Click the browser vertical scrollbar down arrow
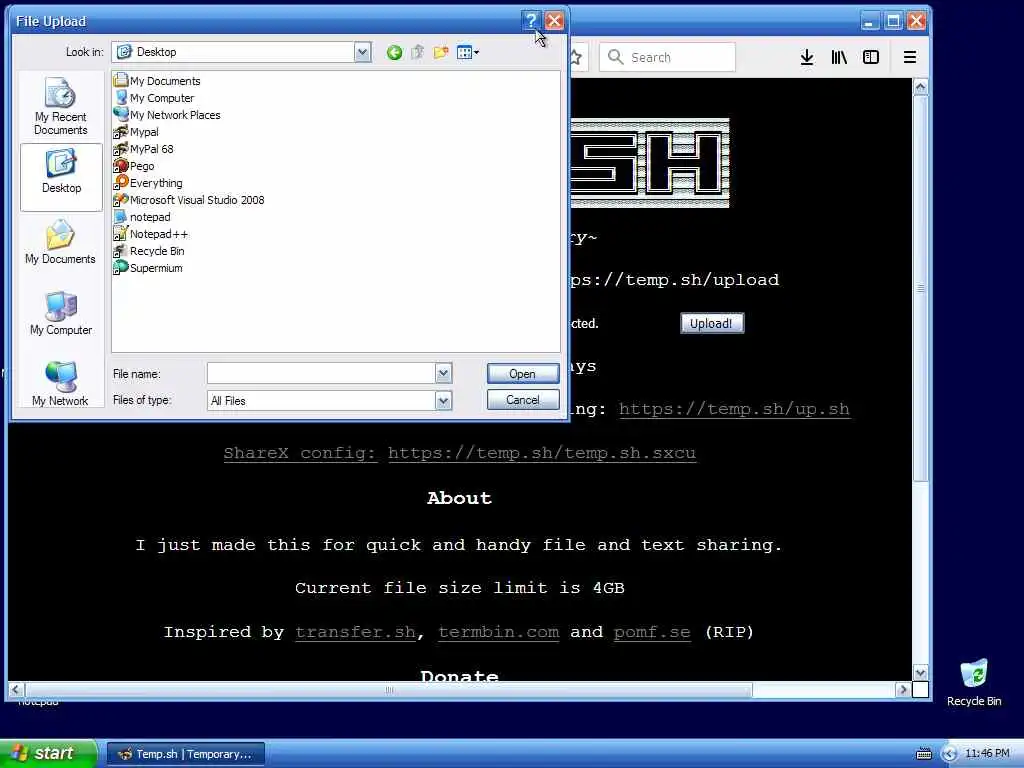 [920, 673]
